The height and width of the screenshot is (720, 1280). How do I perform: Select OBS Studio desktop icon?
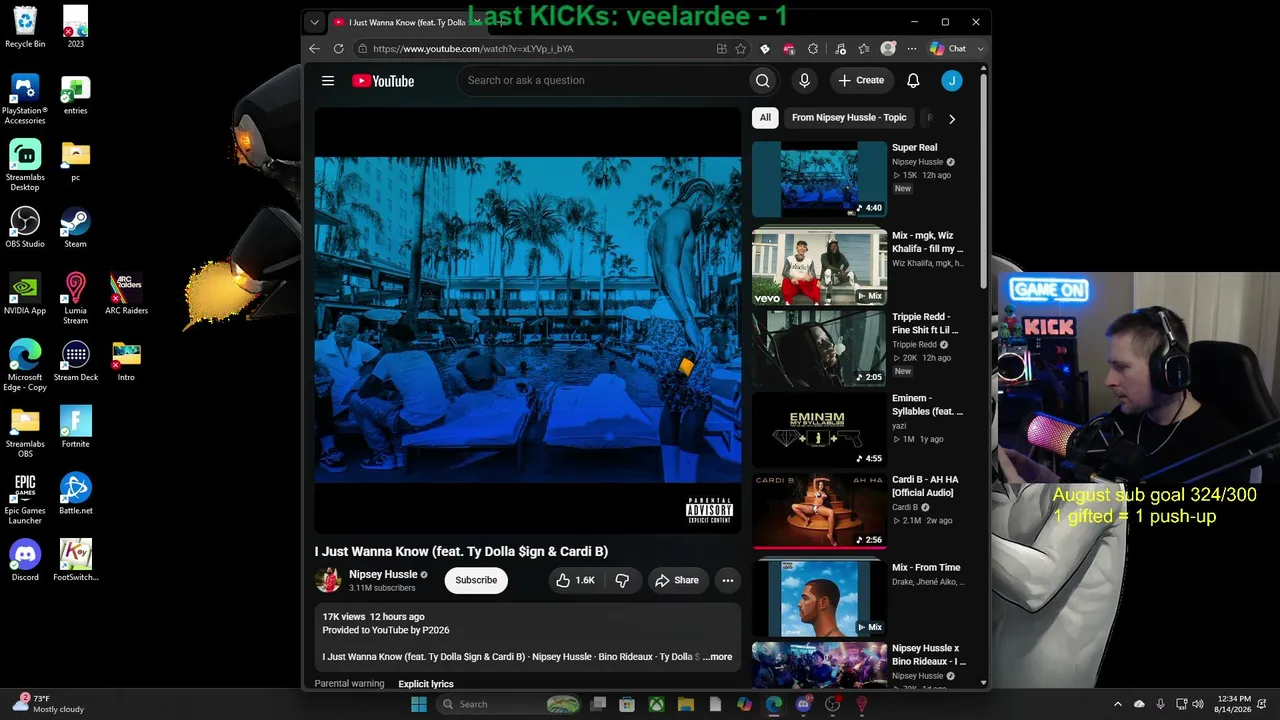pos(25,227)
